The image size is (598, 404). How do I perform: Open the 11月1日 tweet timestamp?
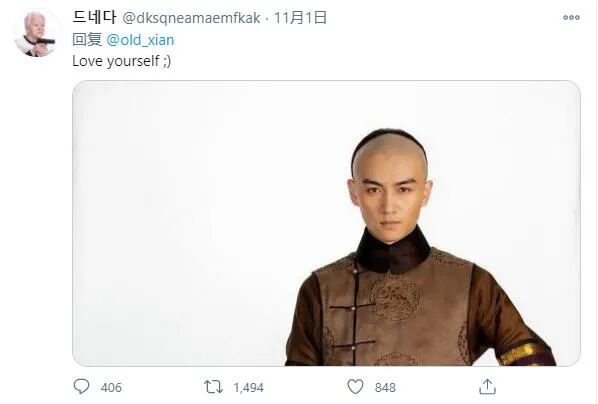point(301,18)
